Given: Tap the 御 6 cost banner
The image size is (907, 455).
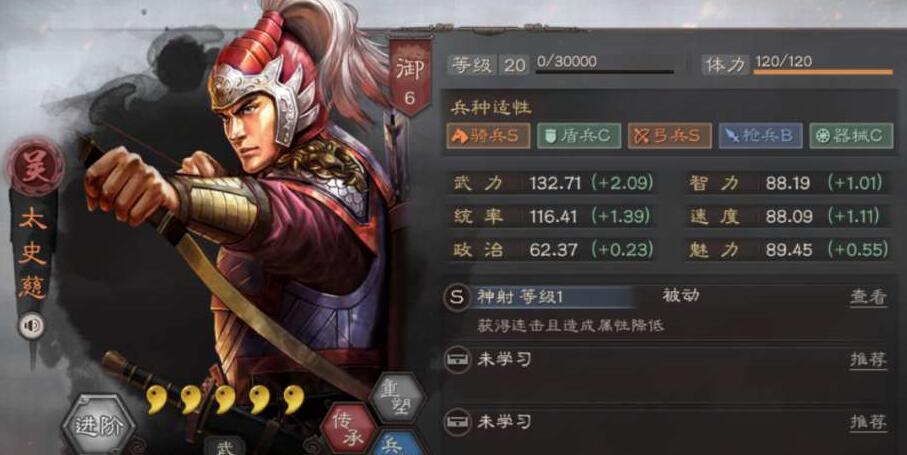Looking at the screenshot, I should pyautogui.click(x=410, y=77).
